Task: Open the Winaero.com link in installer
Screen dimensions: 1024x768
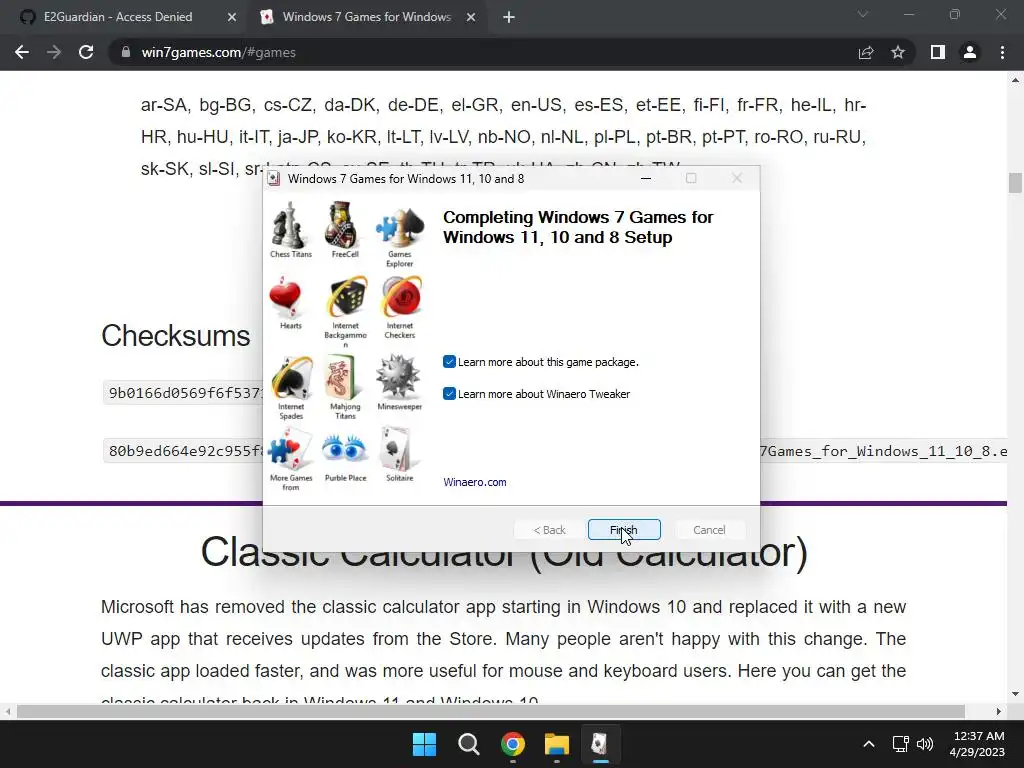Action: point(475,482)
